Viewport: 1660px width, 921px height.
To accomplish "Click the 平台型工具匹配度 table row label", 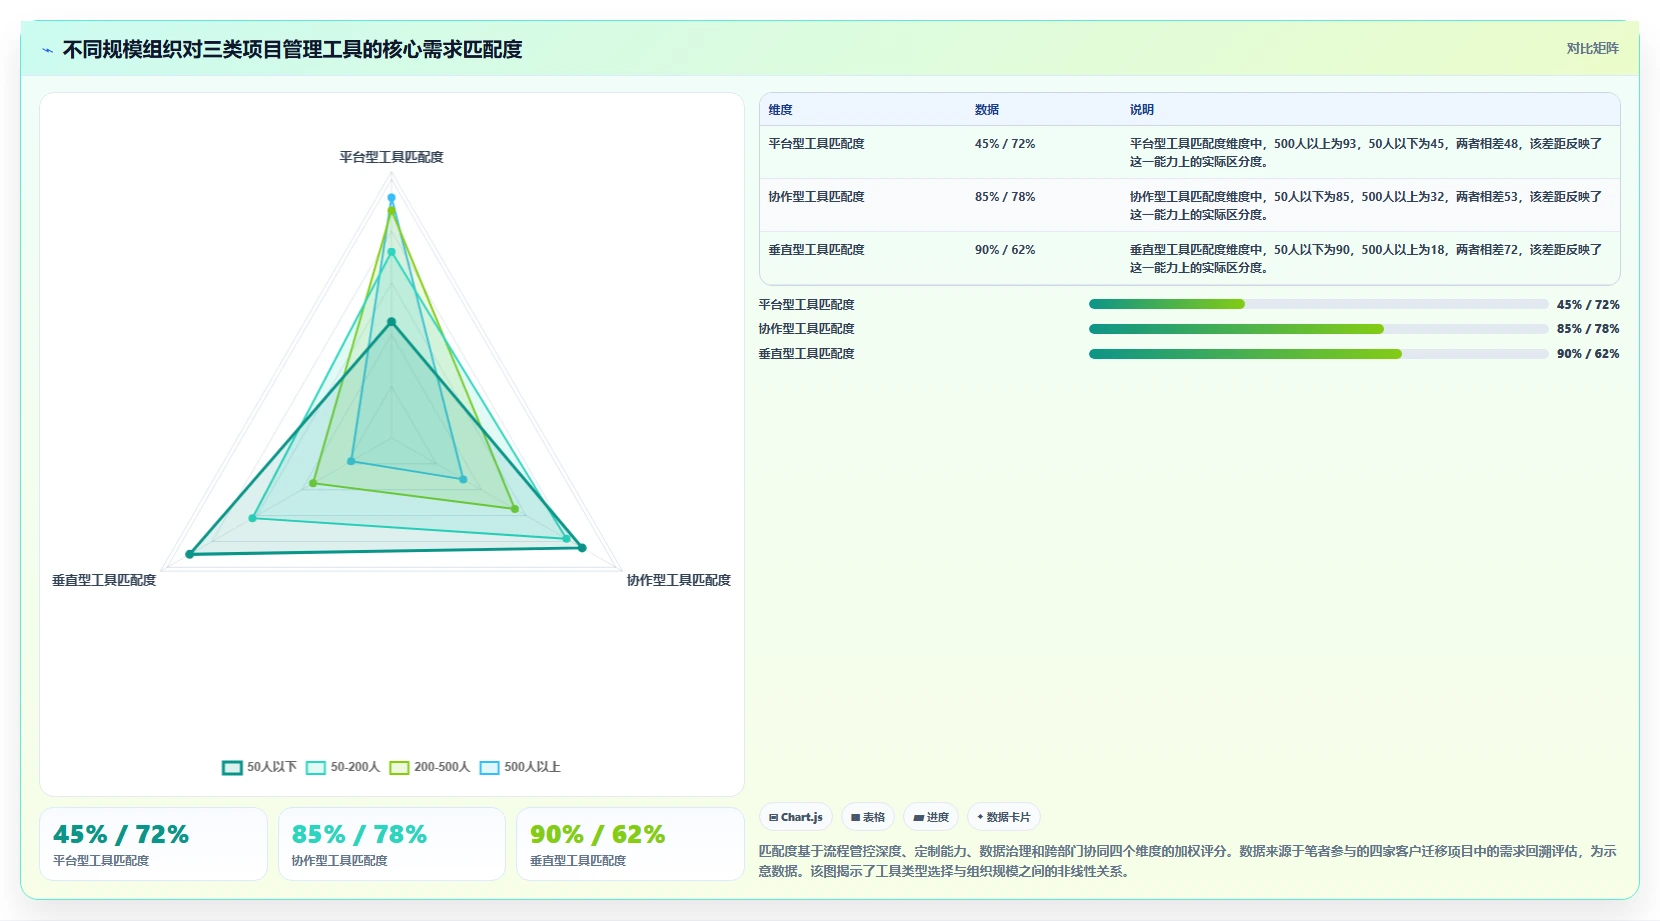I will (816, 144).
